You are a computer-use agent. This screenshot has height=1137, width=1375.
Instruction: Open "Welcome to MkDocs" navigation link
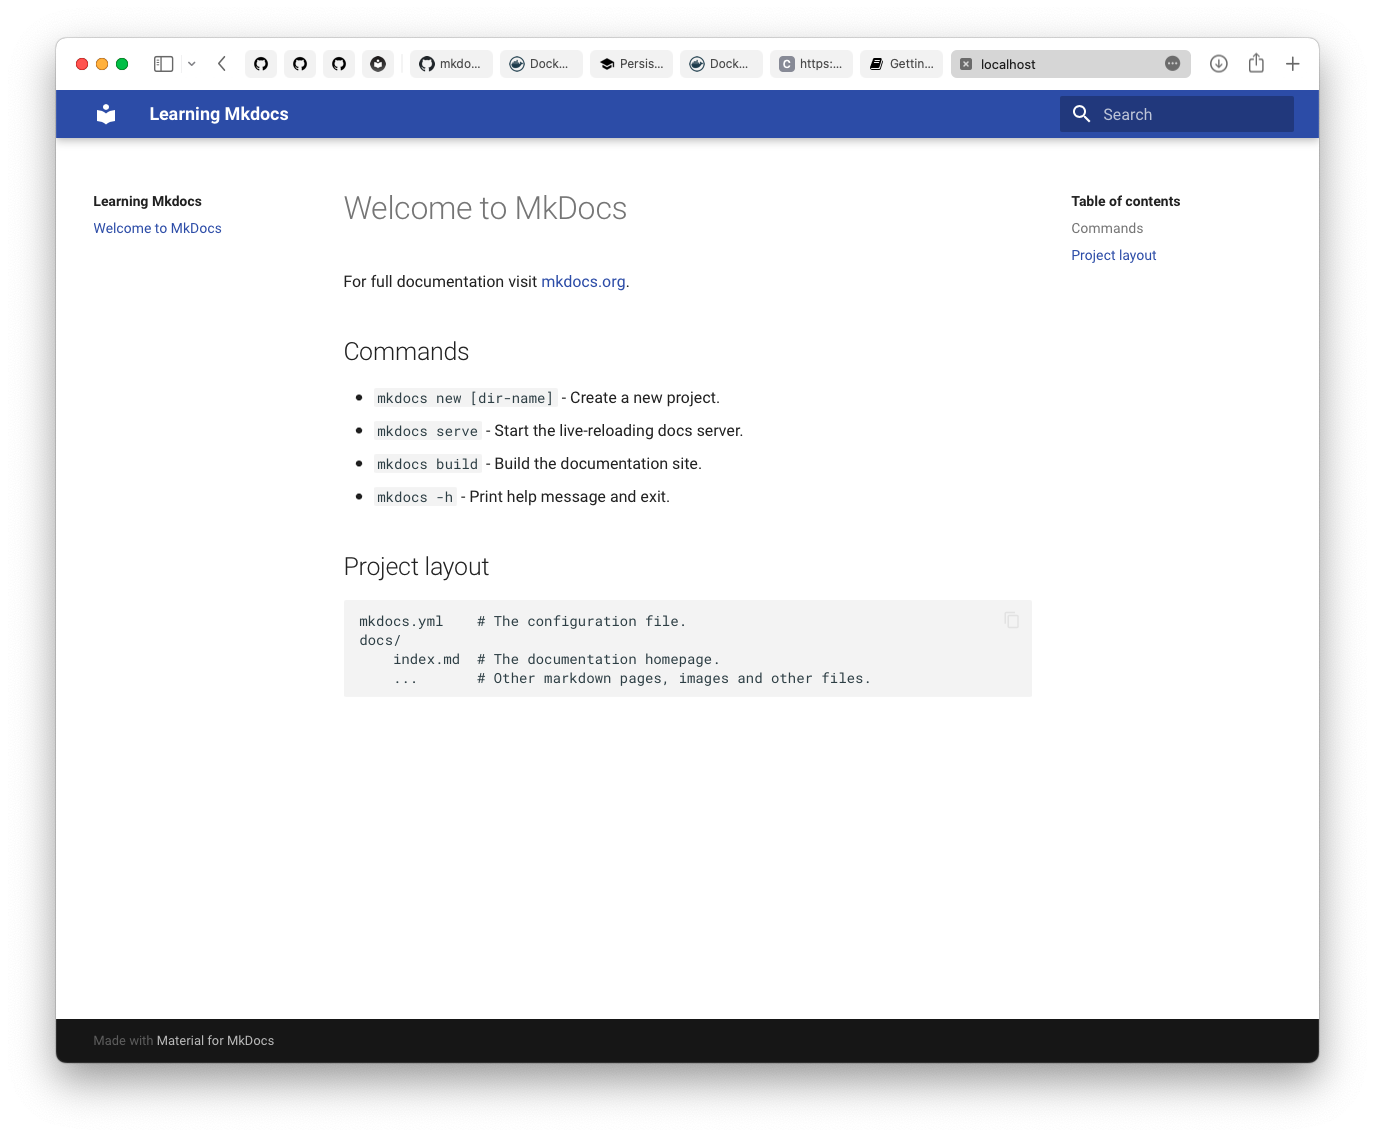(157, 228)
